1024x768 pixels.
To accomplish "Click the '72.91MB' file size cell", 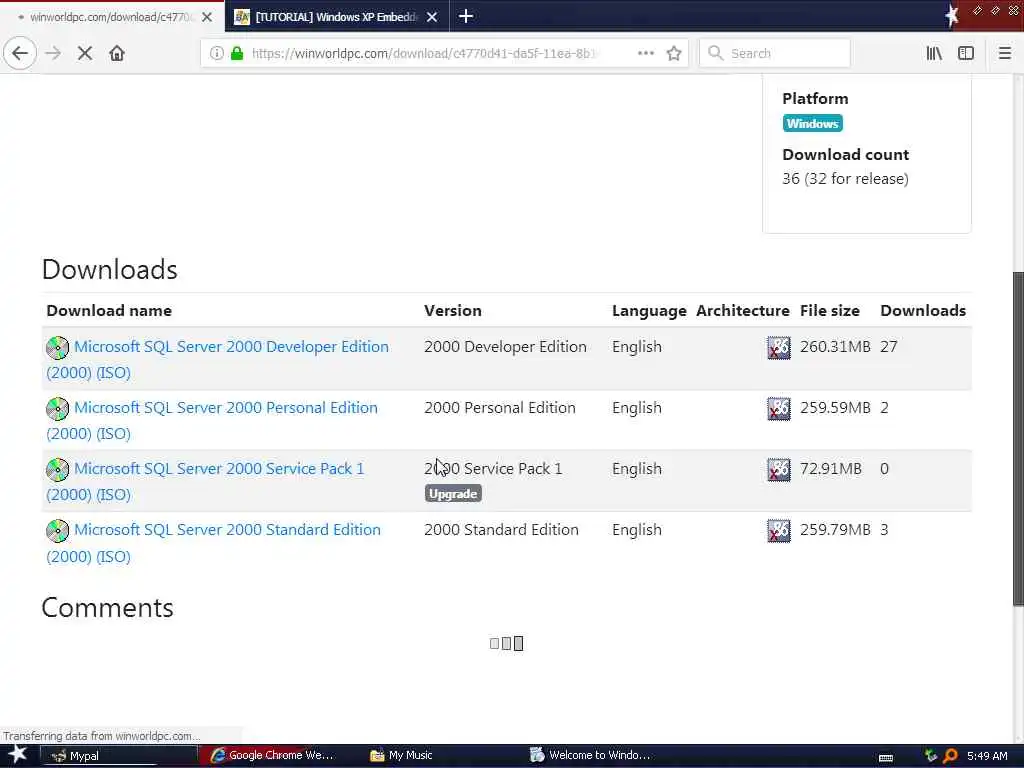I will 831,469.
